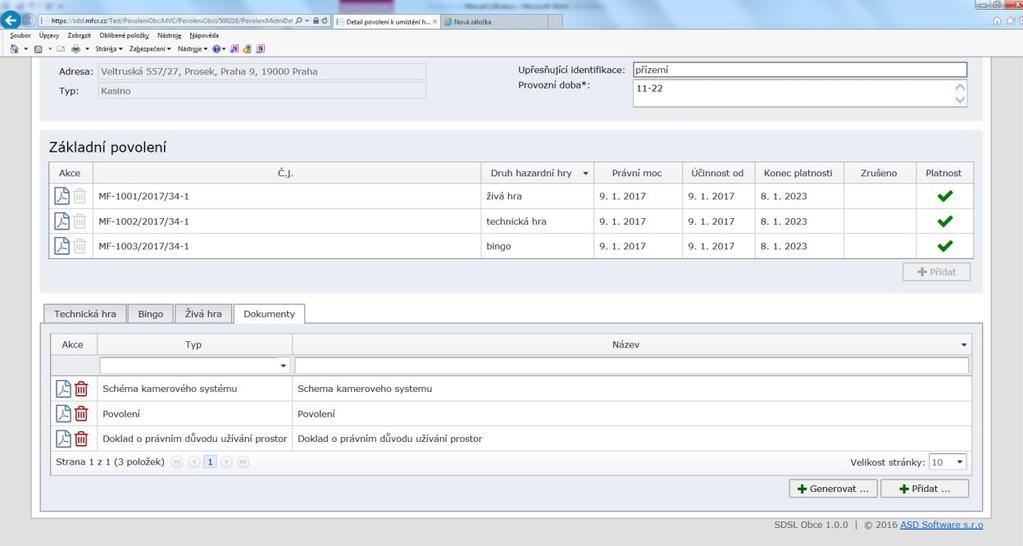Viewport: 1023px width, 546px height.
Task: Click the lock security icon in address bar
Action: click(x=316, y=21)
